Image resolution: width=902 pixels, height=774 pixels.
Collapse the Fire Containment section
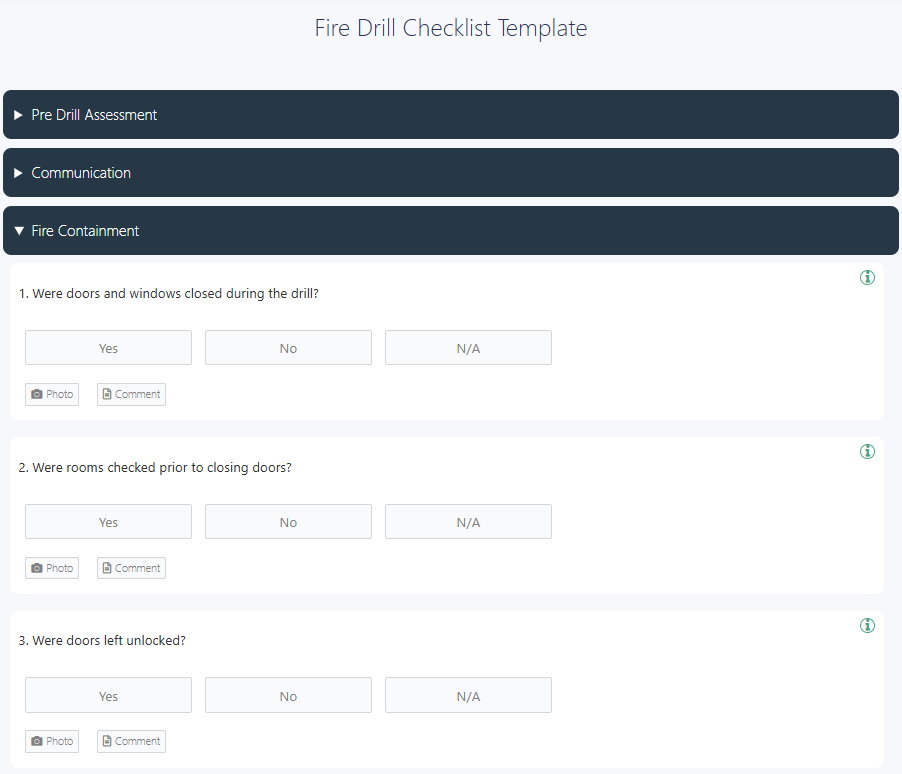(451, 231)
